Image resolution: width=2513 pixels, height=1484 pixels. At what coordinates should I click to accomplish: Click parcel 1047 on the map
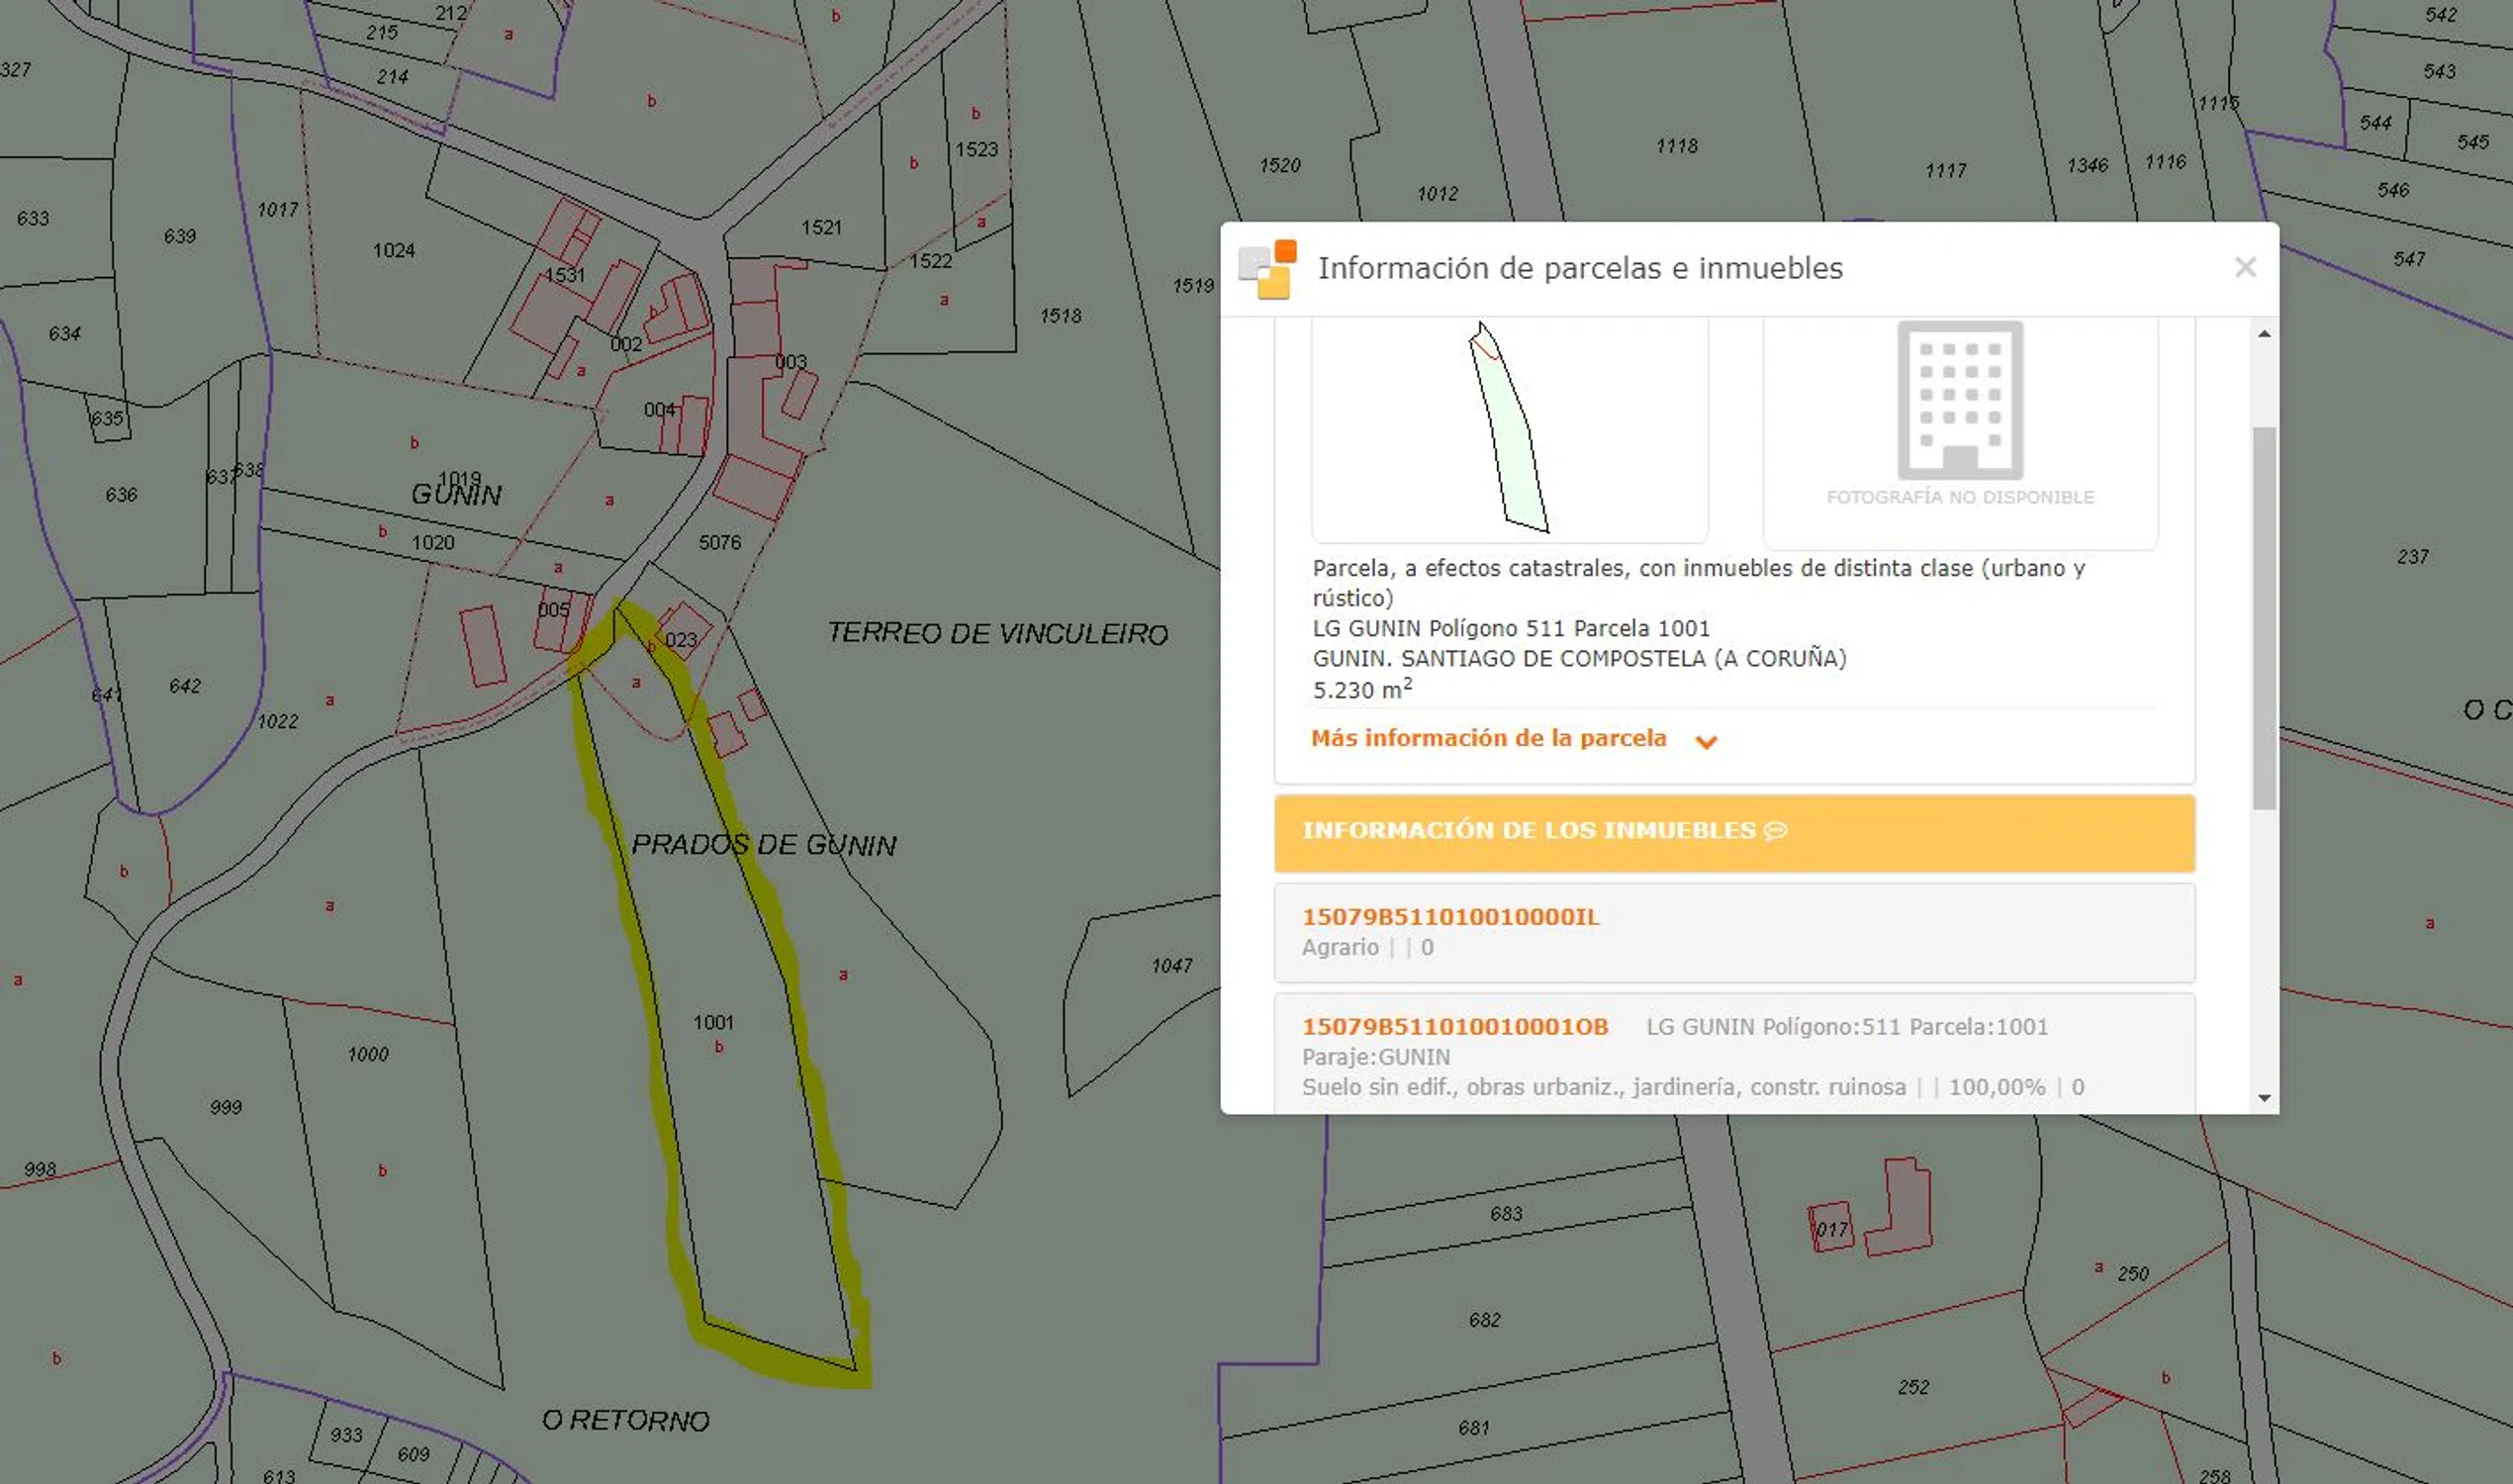coord(1171,965)
